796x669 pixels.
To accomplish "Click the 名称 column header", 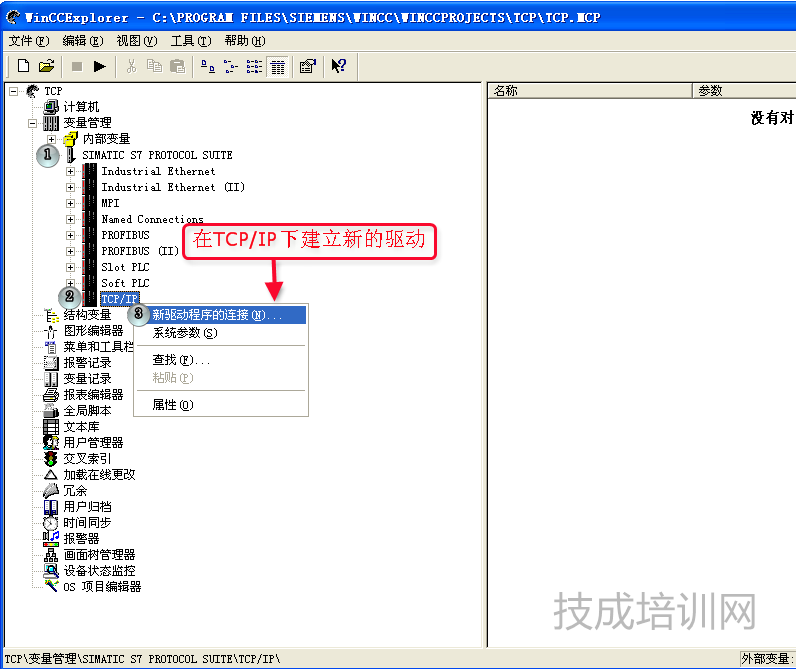I will [x=590, y=91].
